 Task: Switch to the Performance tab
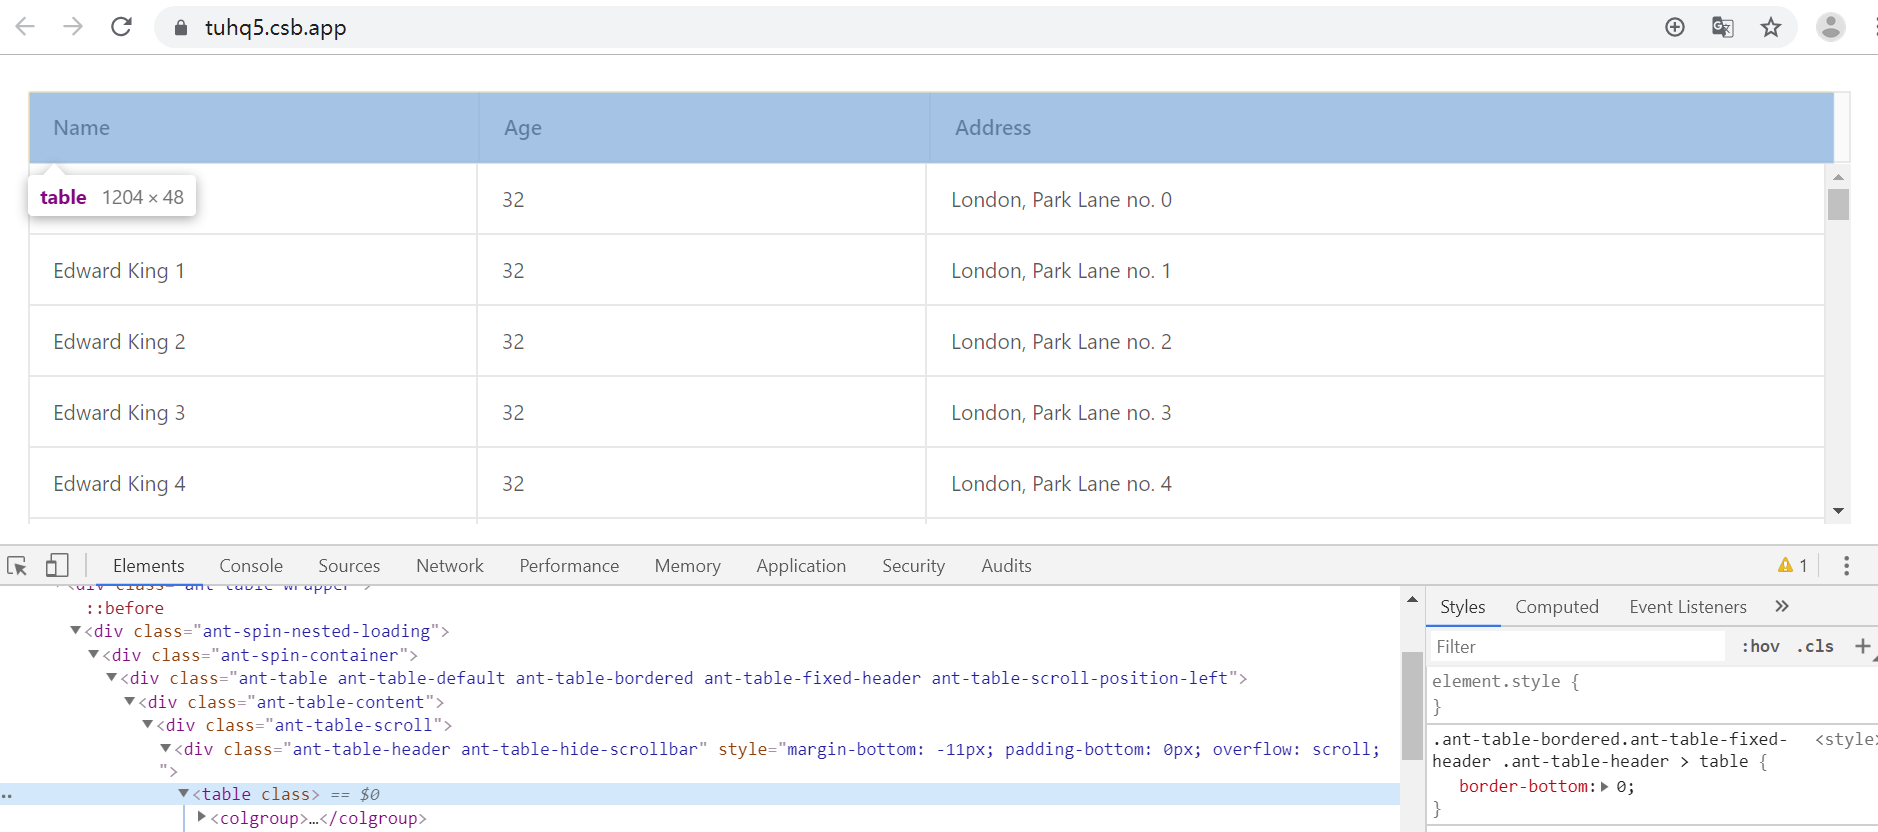[569, 566]
